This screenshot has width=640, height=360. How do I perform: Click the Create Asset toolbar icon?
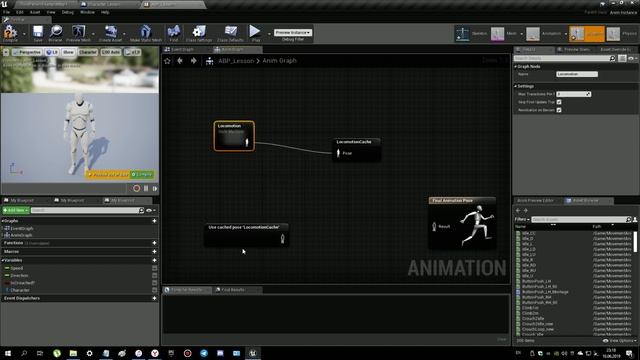point(111,33)
